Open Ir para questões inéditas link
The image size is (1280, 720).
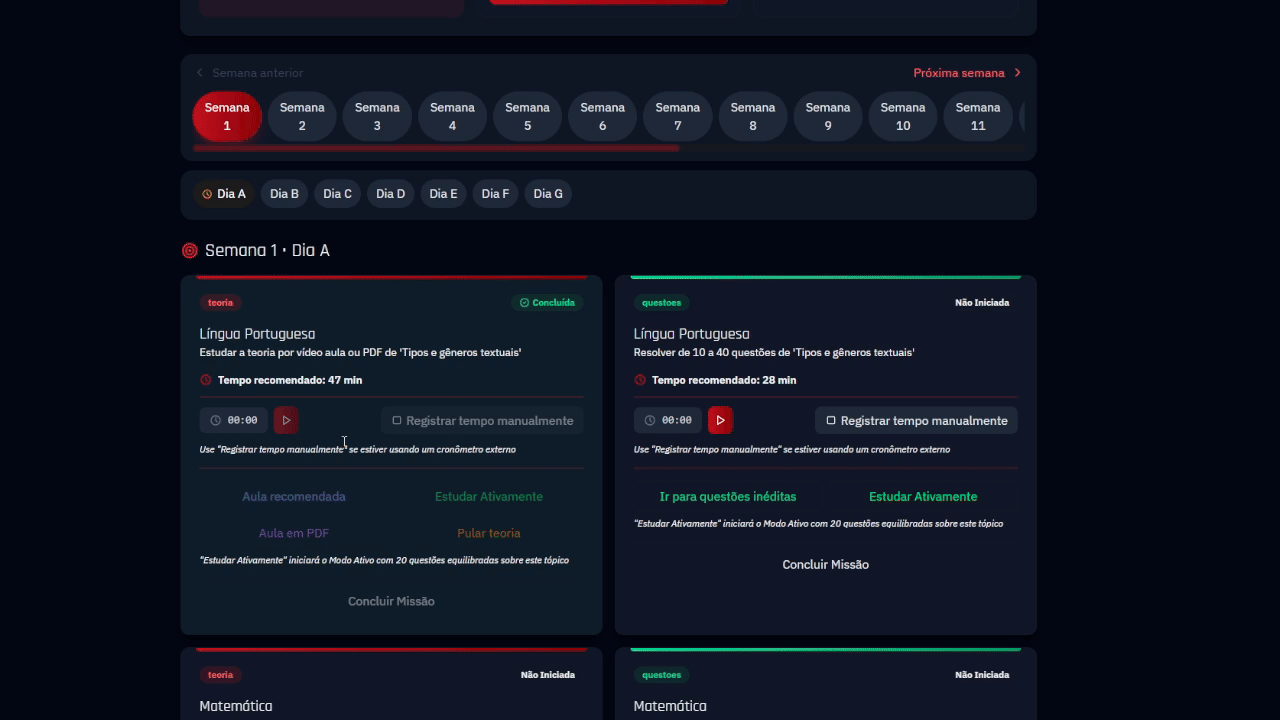(x=728, y=497)
